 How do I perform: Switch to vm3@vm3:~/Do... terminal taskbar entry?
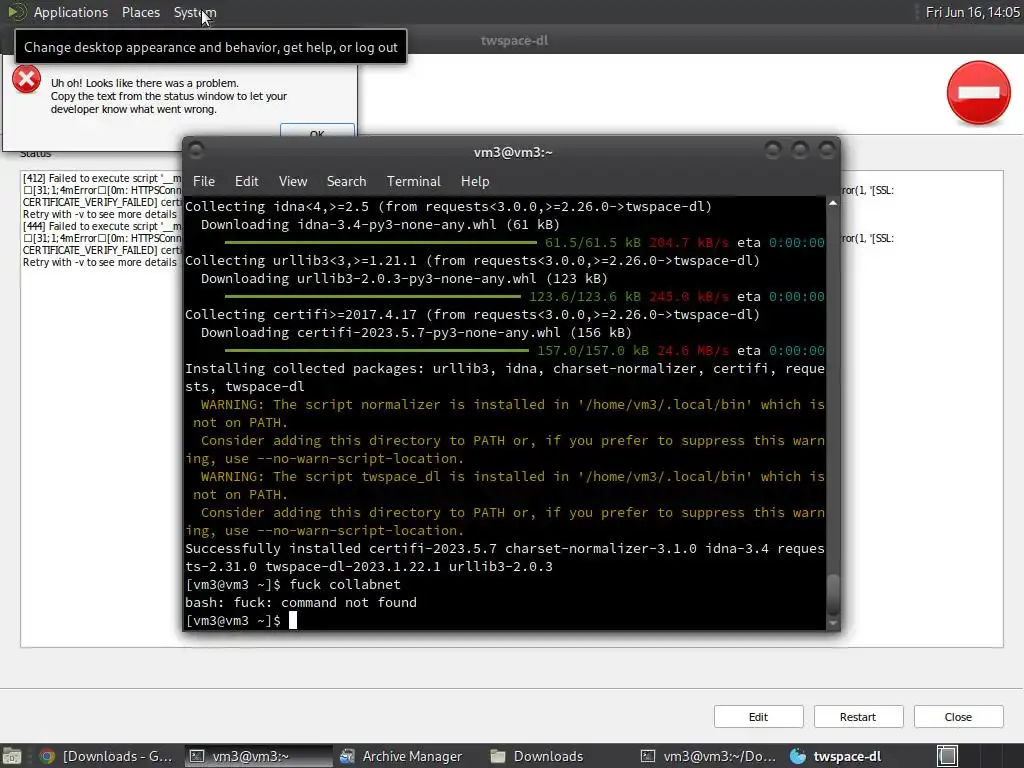708,756
